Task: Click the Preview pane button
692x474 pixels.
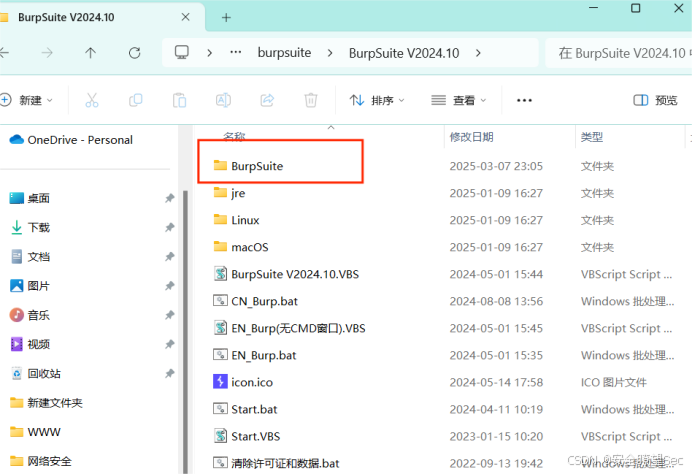Action: (x=655, y=100)
